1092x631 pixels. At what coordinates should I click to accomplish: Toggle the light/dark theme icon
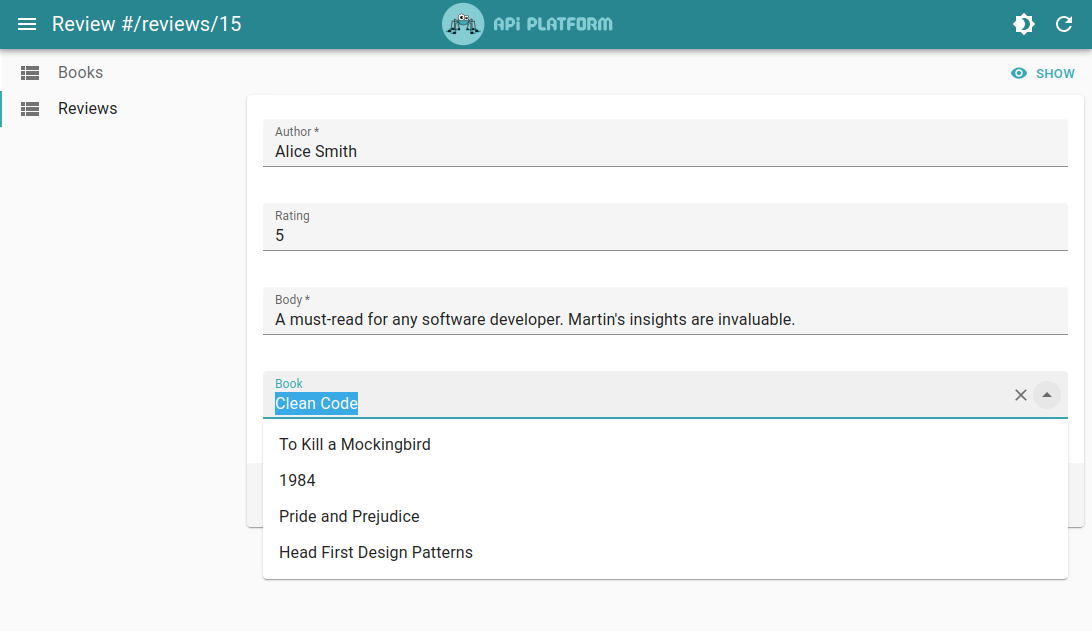coord(1024,24)
